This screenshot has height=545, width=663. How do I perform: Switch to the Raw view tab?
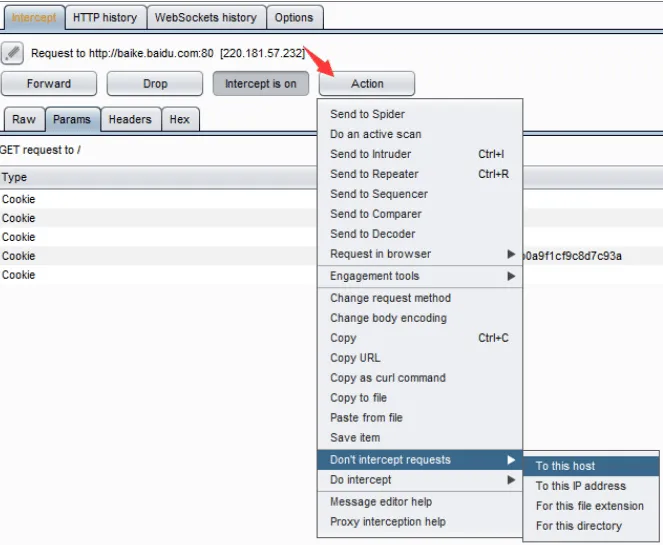tap(24, 120)
